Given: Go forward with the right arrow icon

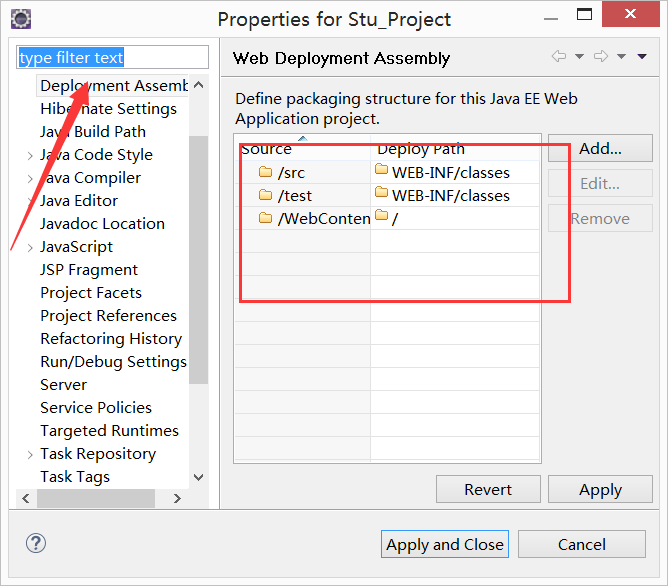Looking at the screenshot, I should coord(601,56).
